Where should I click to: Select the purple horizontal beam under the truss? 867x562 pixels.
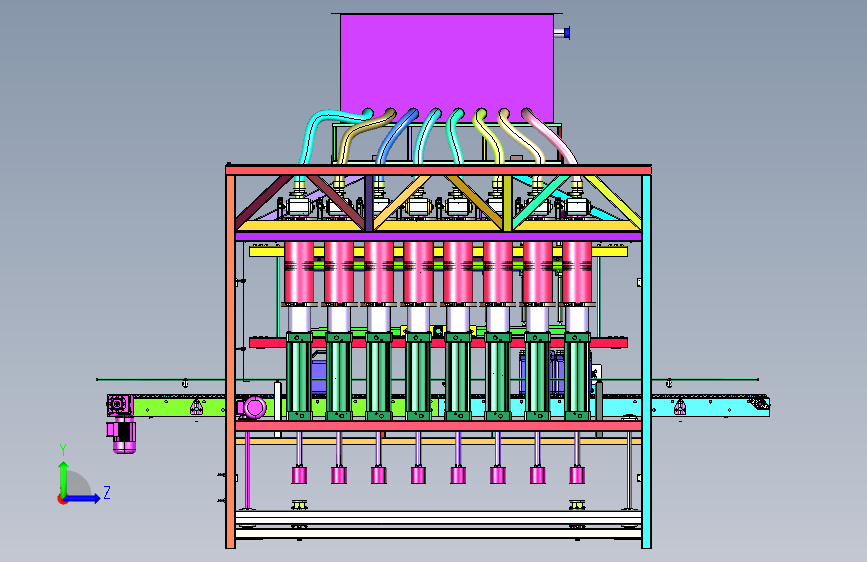click(x=438, y=236)
